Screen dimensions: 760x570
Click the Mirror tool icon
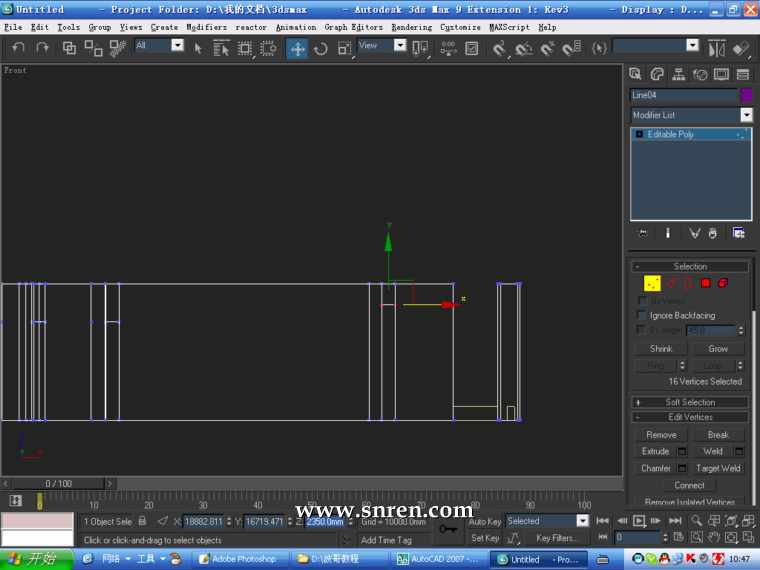[717, 48]
